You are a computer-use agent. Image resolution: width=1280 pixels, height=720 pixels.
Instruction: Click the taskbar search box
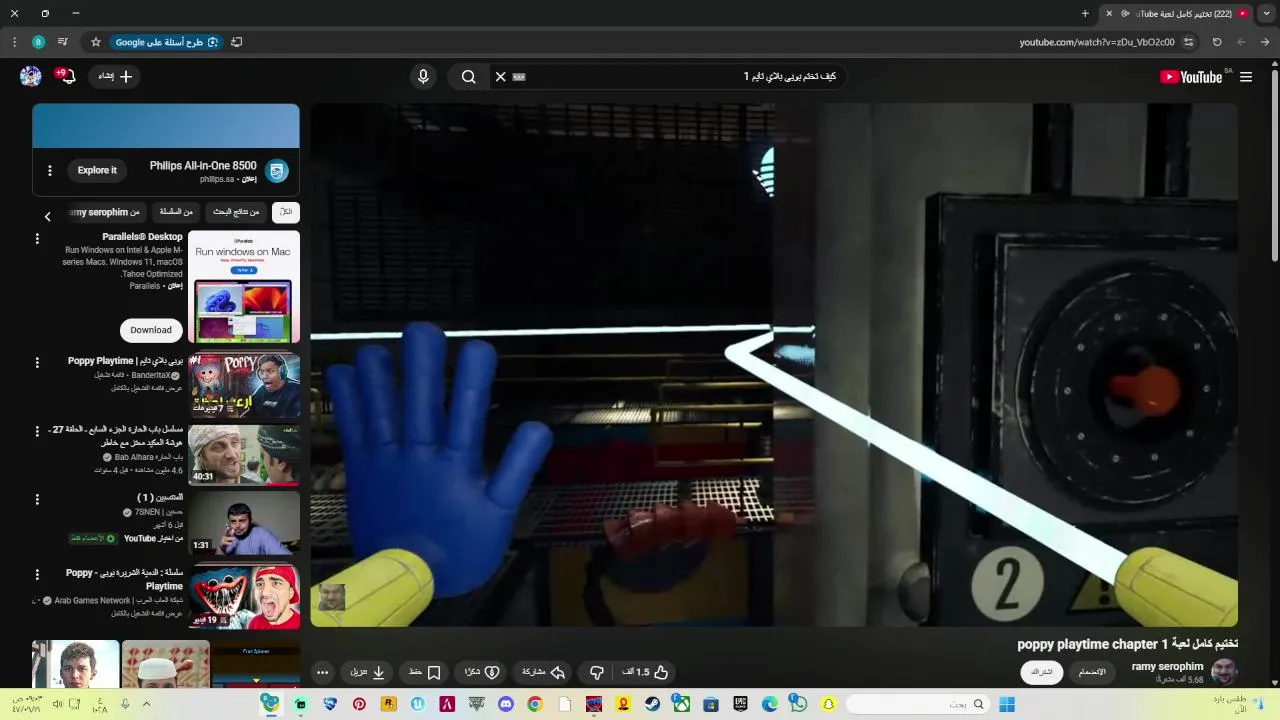pyautogui.click(x=918, y=704)
